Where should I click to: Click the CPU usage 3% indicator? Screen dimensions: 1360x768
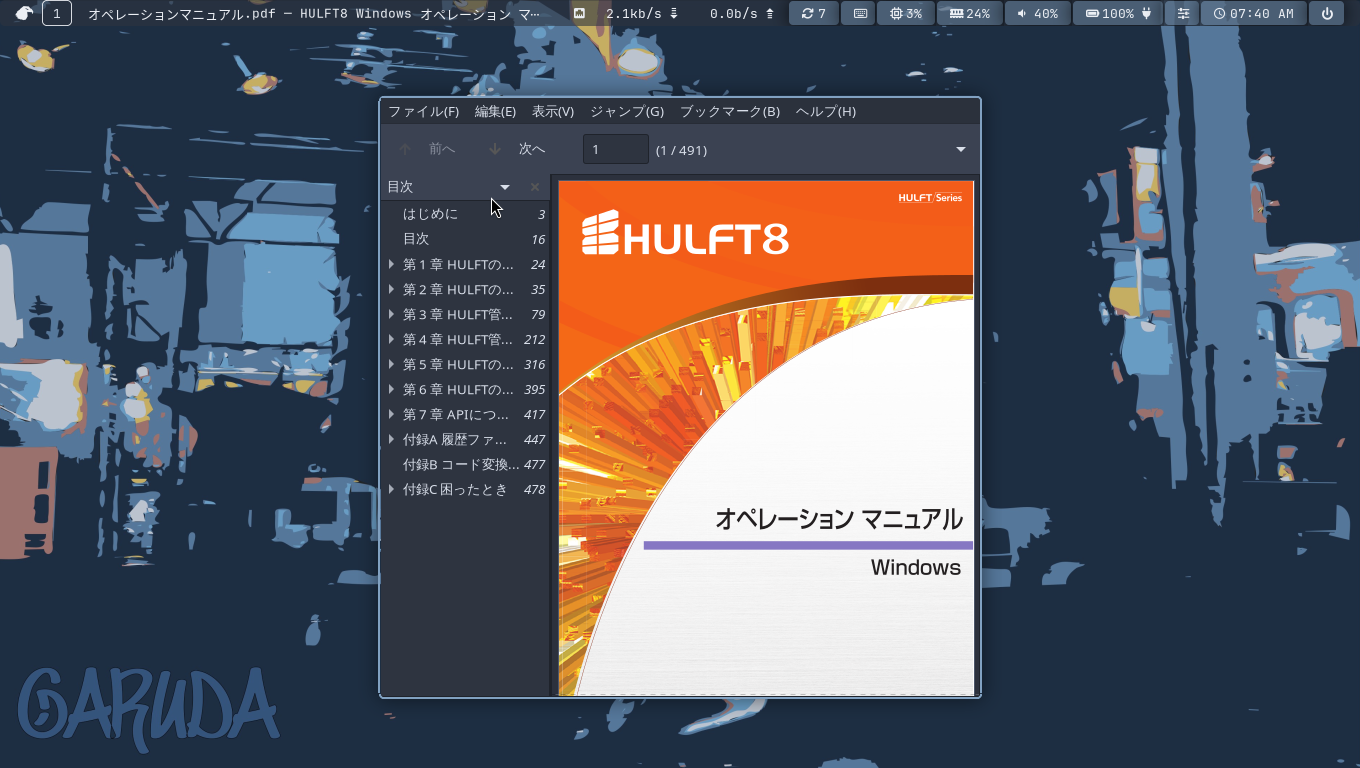coord(906,13)
